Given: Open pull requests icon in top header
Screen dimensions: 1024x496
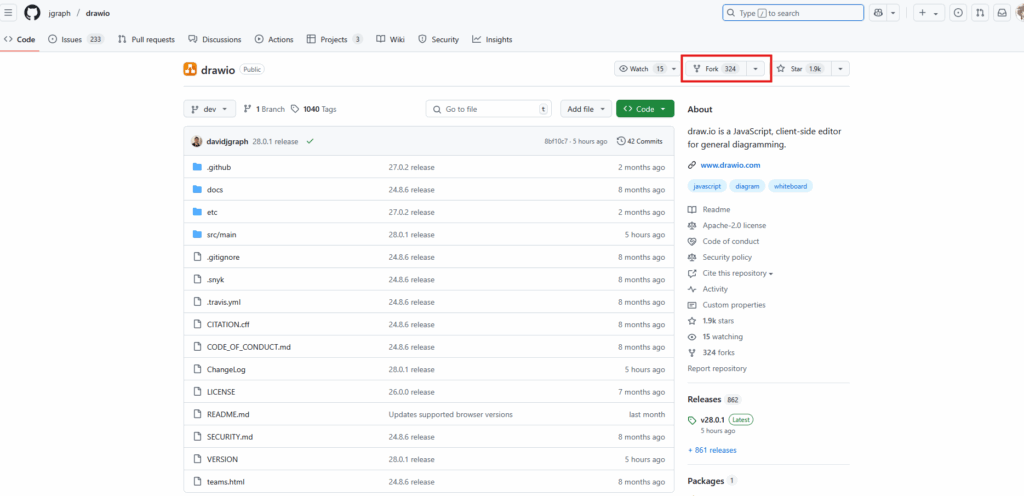Looking at the screenshot, I should coord(980,13).
